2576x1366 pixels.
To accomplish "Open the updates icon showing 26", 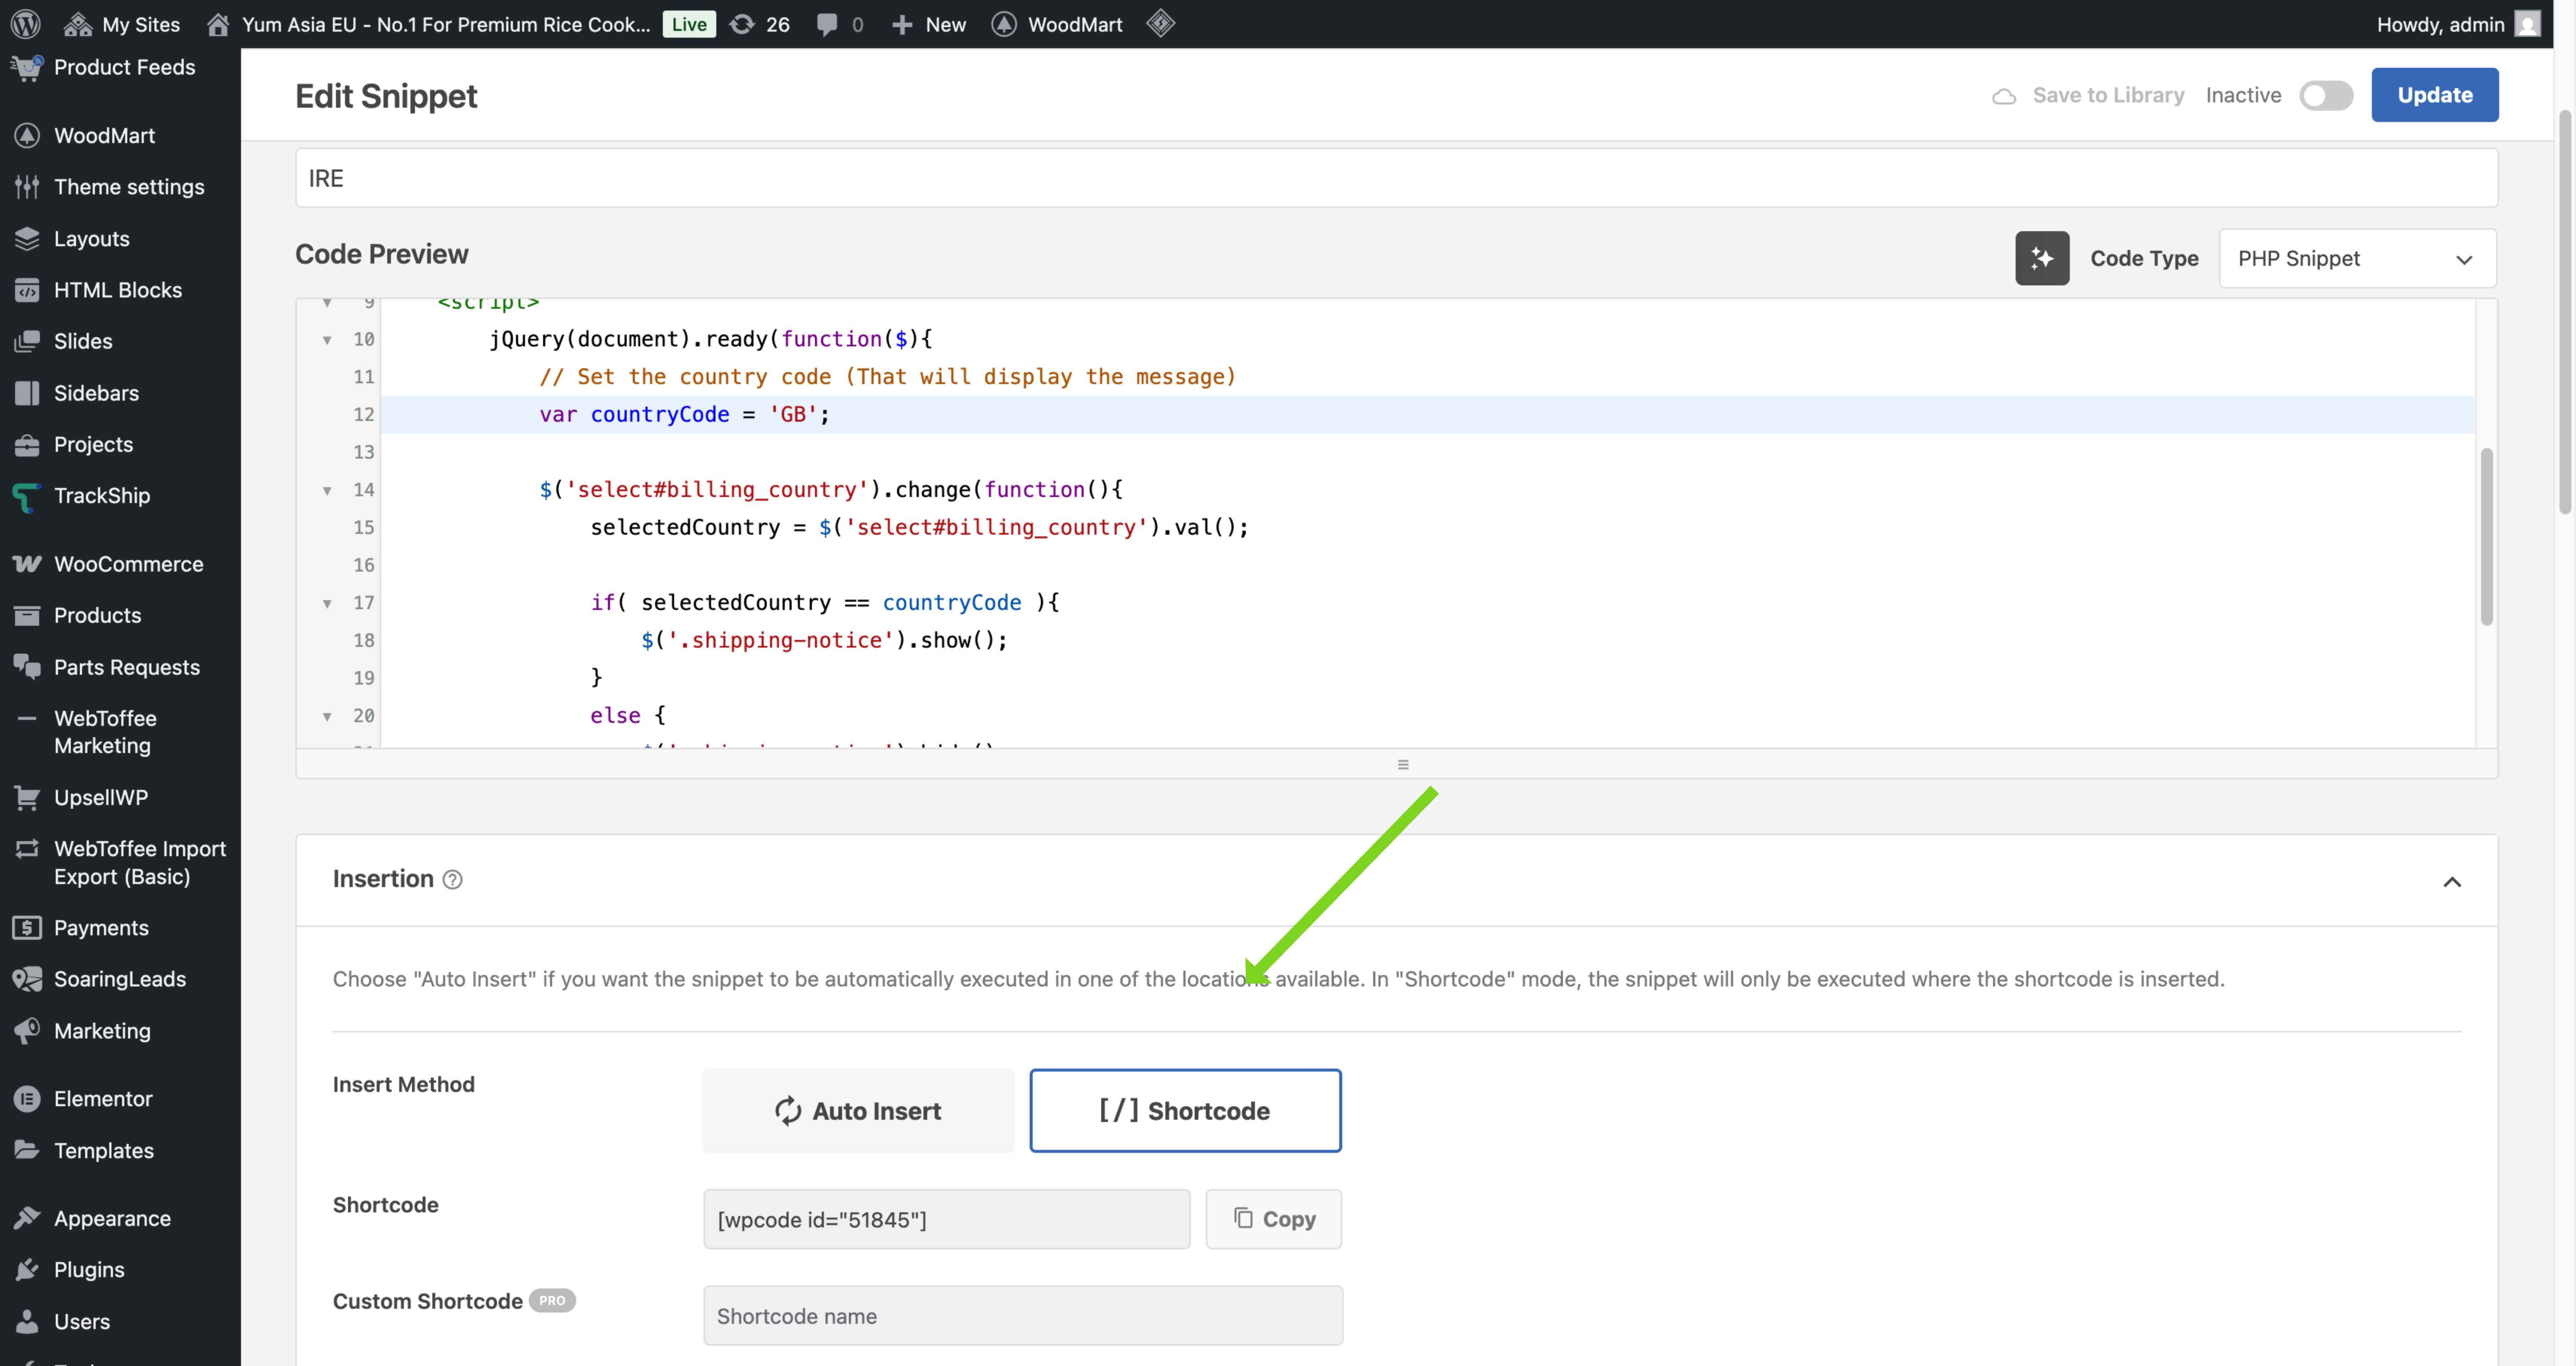I will point(741,24).
